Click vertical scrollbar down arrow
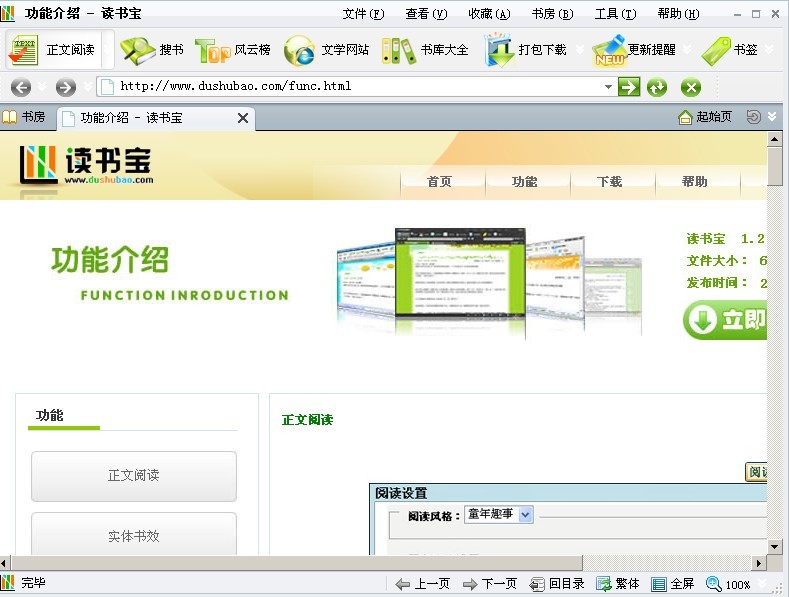 [x=774, y=546]
